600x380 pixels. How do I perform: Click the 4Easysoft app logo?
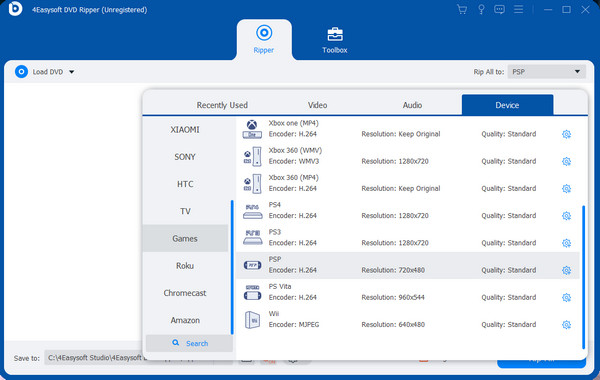(x=15, y=8)
